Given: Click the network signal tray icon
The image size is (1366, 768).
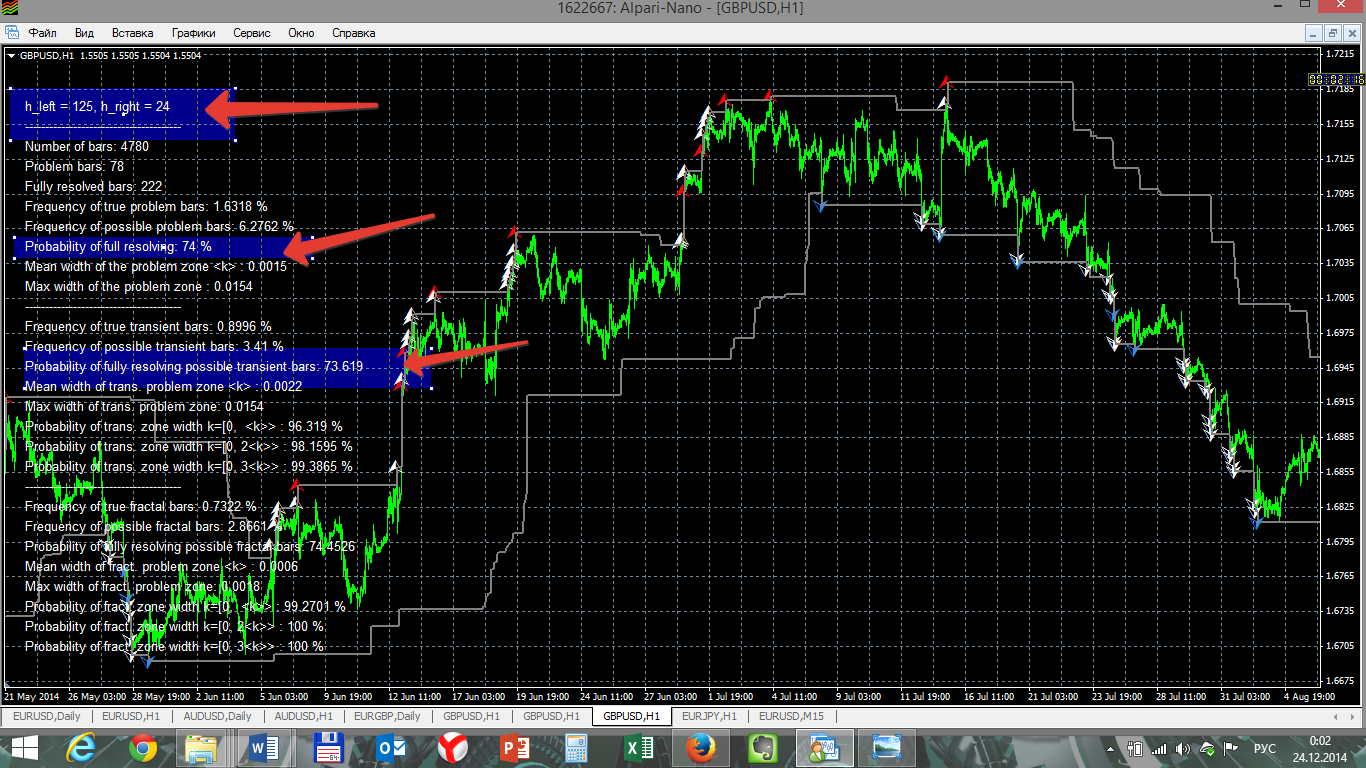Looking at the screenshot, I should pos(1160,747).
